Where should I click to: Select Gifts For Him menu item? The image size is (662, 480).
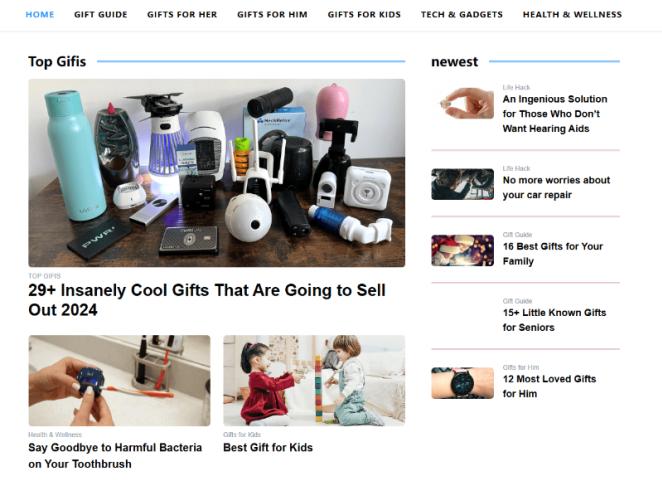[272, 14]
